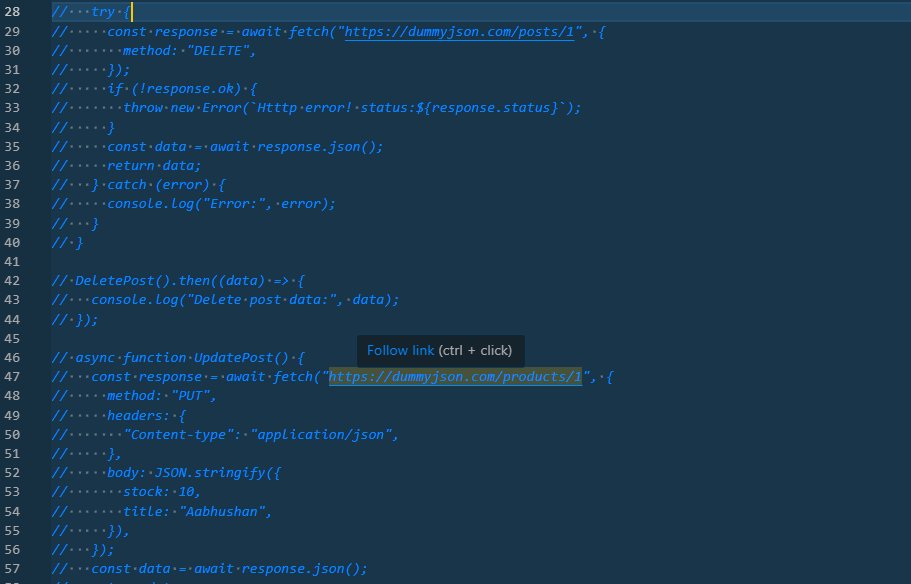Click 'catch (error)' text

pos(158,185)
